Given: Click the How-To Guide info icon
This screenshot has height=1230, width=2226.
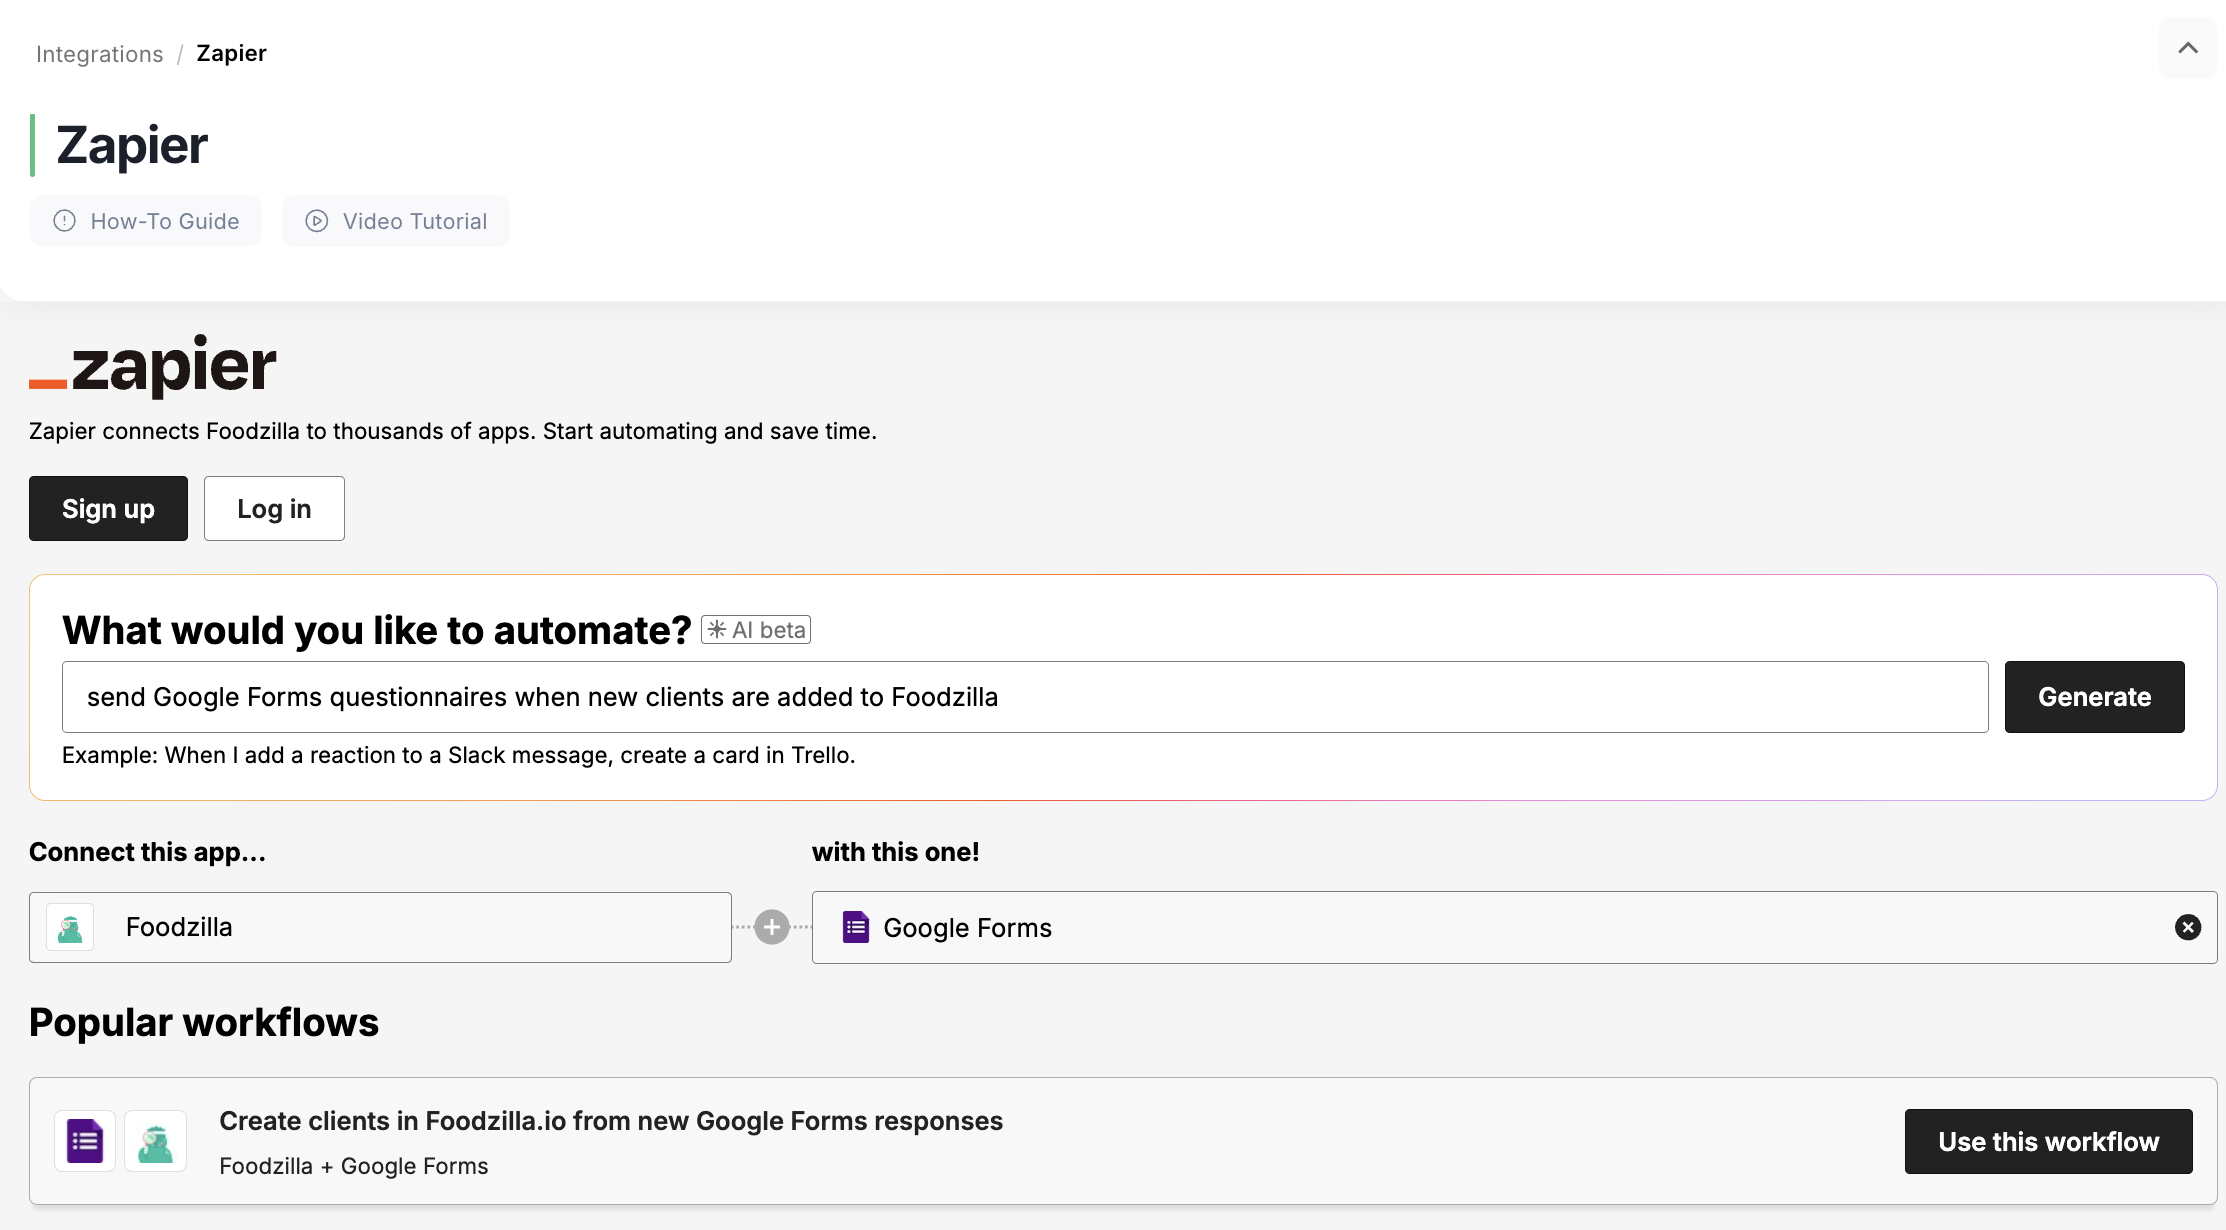Looking at the screenshot, I should tap(65, 221).
